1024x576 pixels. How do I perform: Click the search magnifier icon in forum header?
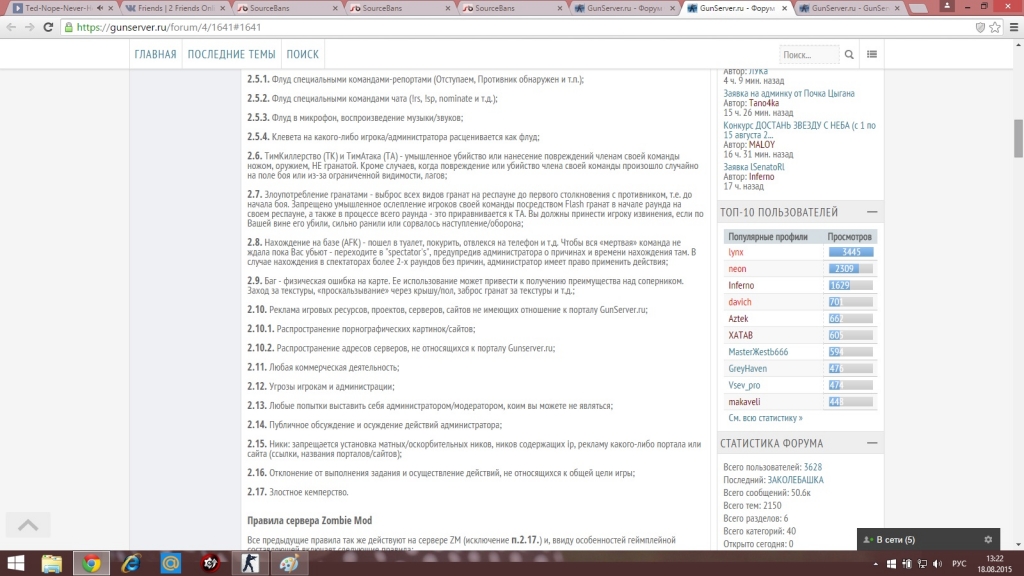pos(849,55)
